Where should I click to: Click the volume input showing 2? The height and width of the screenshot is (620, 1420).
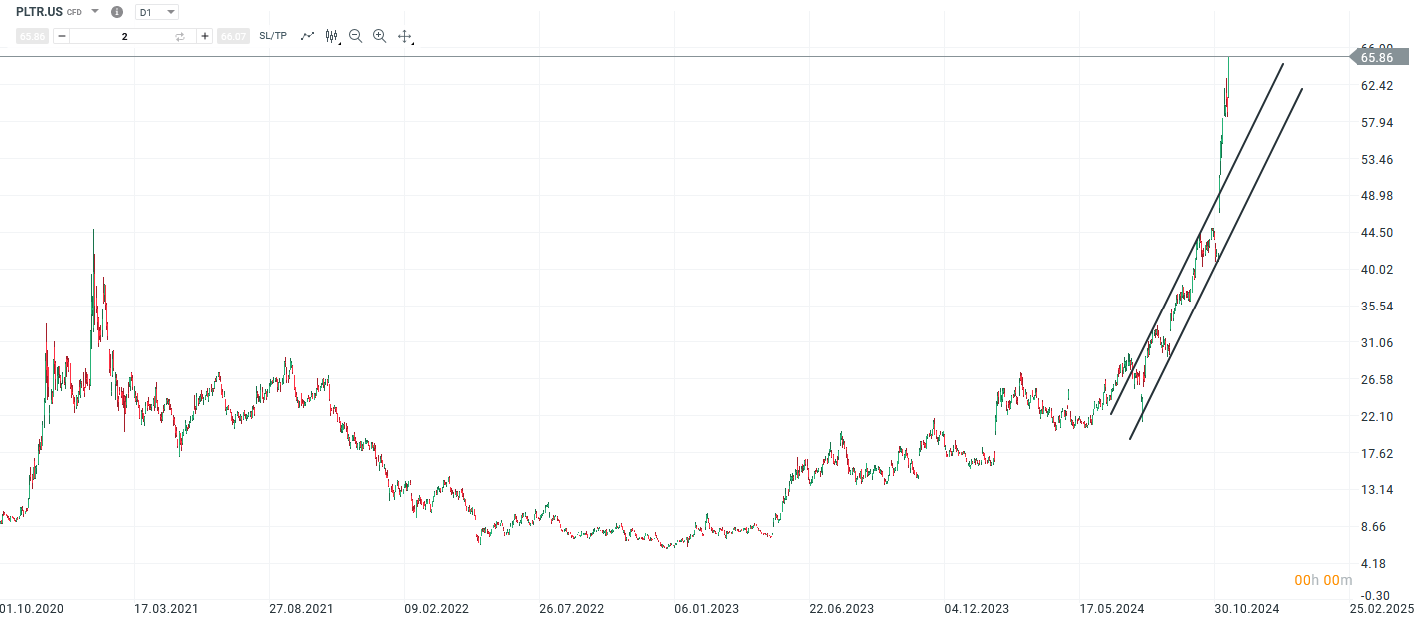click(x=123, y=35)
